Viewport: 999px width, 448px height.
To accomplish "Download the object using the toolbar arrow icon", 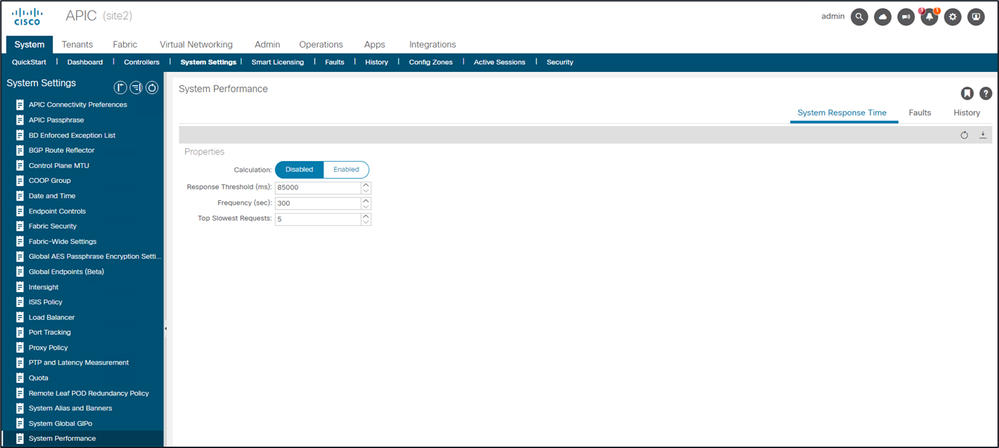I will (982, 134).
